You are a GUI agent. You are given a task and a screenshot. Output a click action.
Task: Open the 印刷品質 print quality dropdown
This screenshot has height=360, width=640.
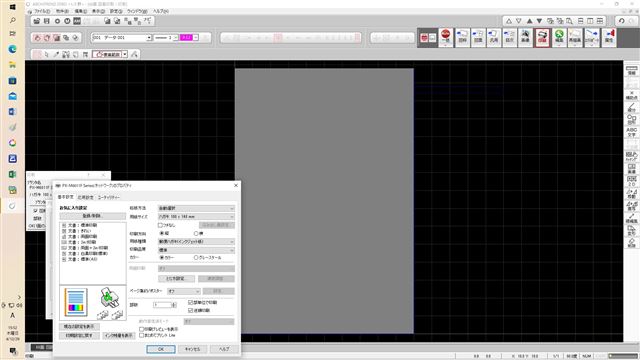pyautogui.click(x=196, y=250)
